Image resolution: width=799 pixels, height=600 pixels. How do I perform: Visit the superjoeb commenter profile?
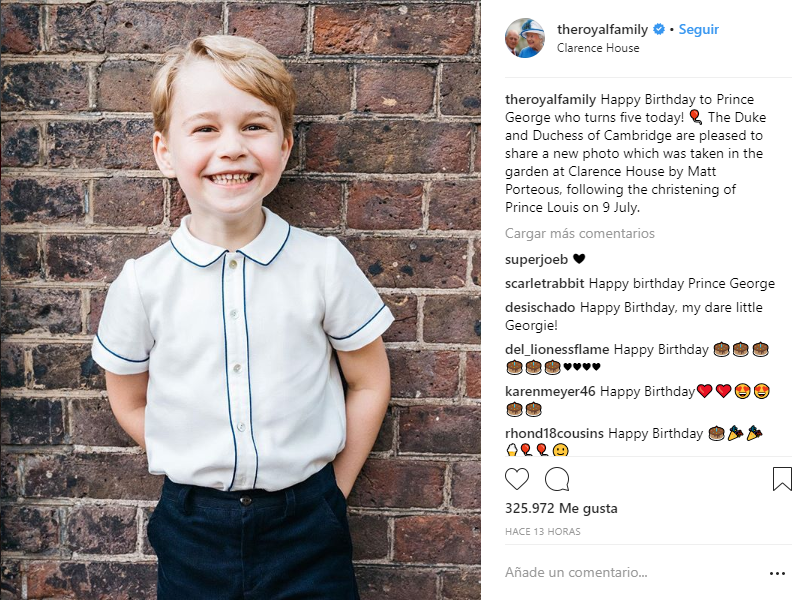coord(537,259)
